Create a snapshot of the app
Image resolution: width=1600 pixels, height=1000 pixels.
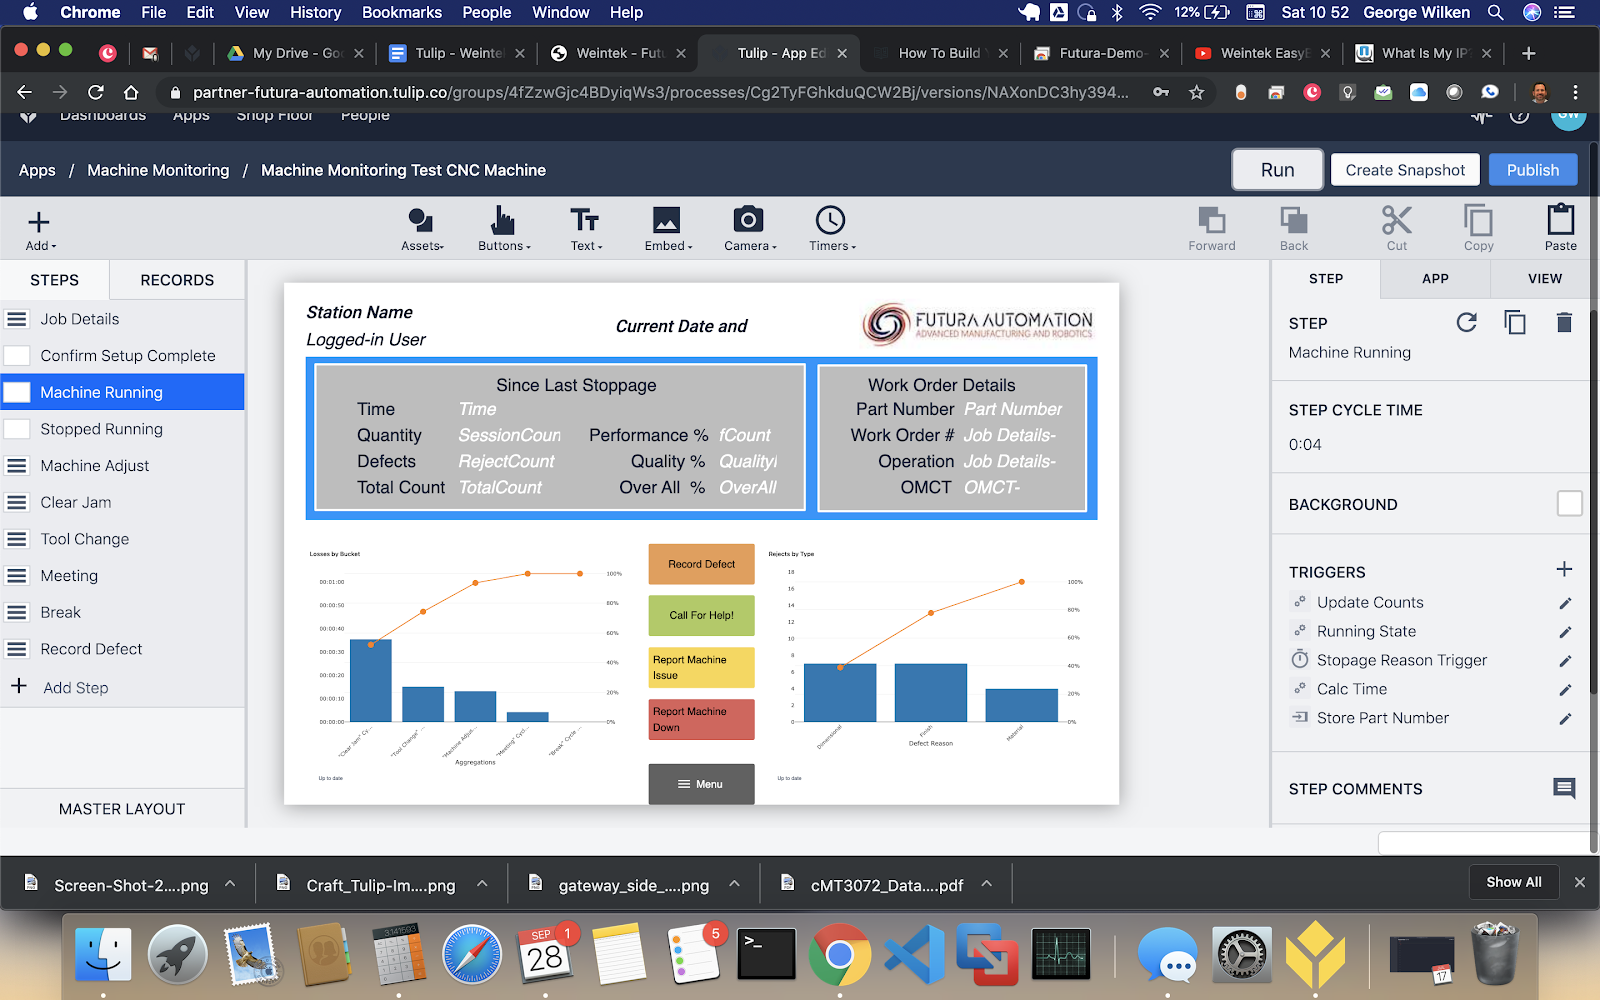point(1404,169)
